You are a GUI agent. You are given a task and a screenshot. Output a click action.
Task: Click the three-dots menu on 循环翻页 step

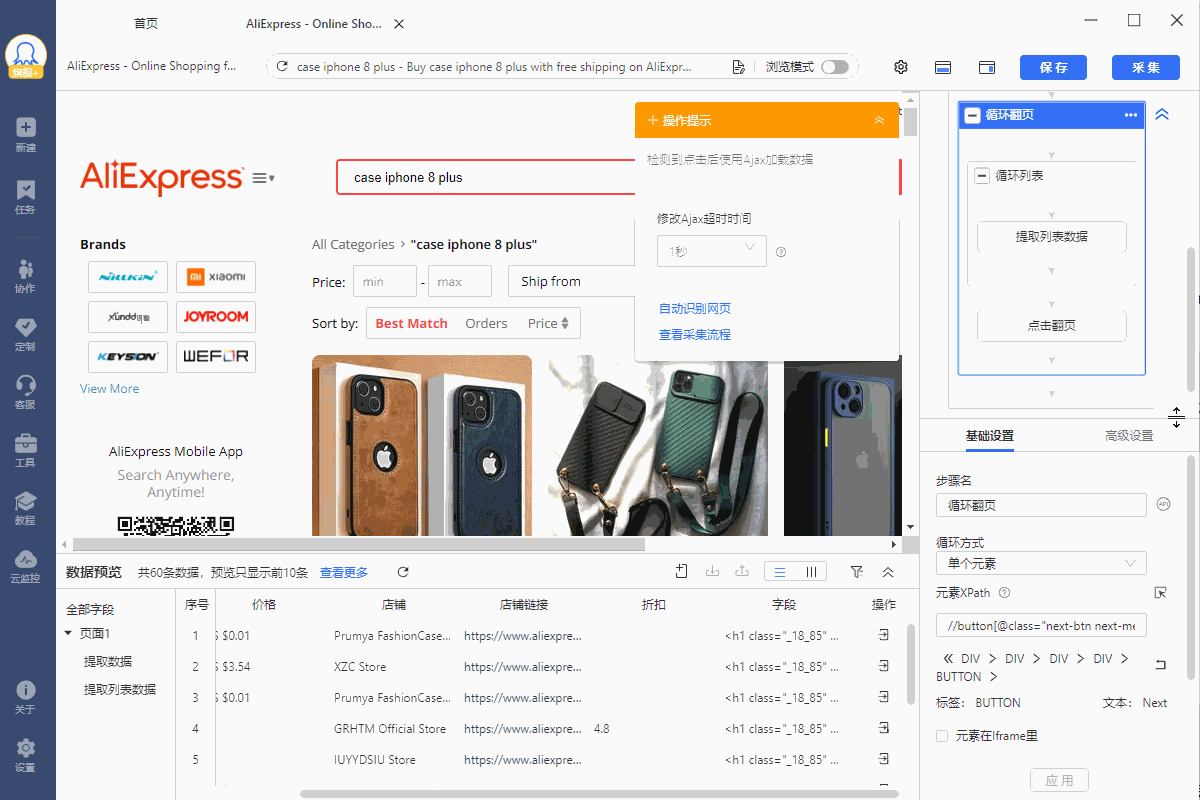pyautogui.click(x=1131, y=115)
